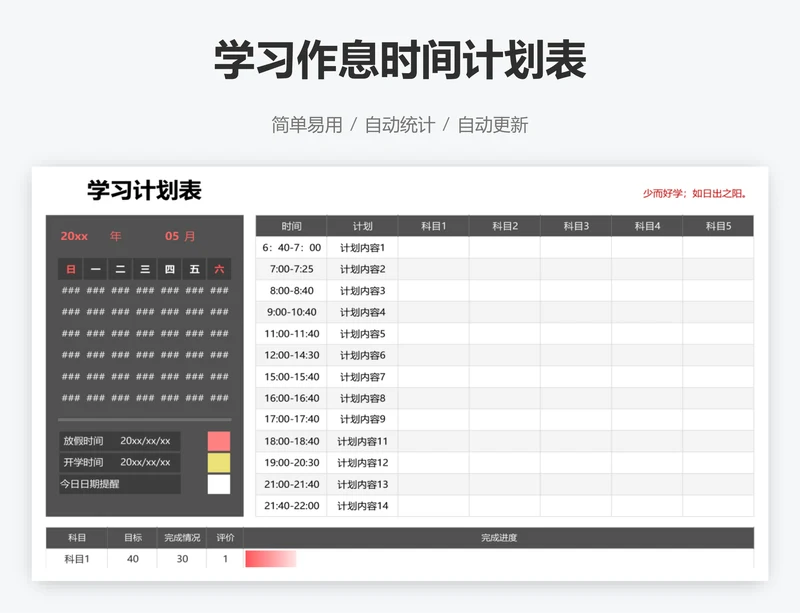This screenshot has width=800, height=613.
Task: Select the 计划内容3 cell
Action: (x=362, y=291)
